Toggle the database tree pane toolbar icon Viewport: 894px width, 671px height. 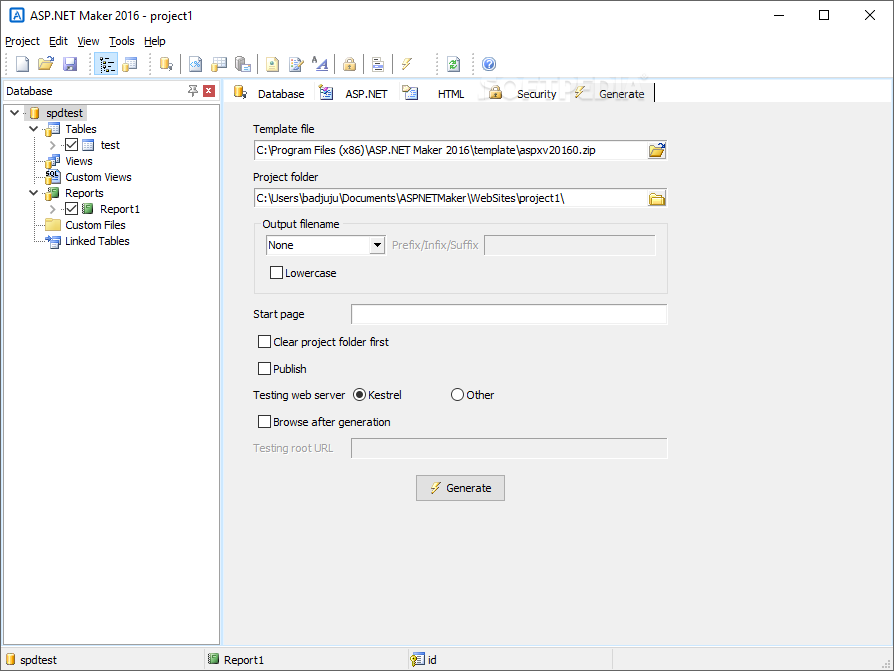(107, 64)
